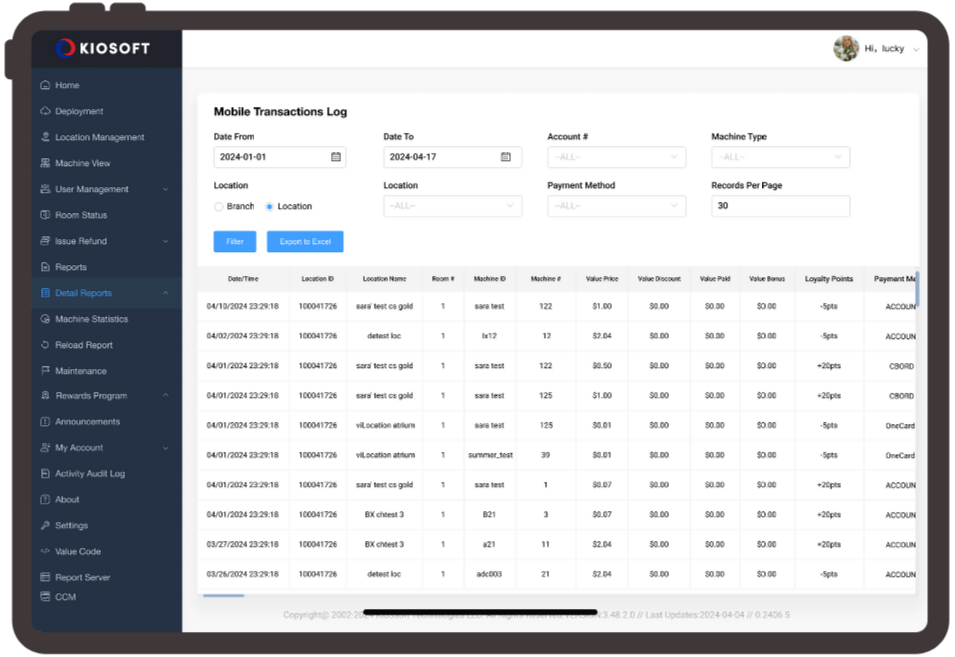Click the horizontal table scrollbar
The width and height of the screenshot is (955, 657).
tap(224, 596)
